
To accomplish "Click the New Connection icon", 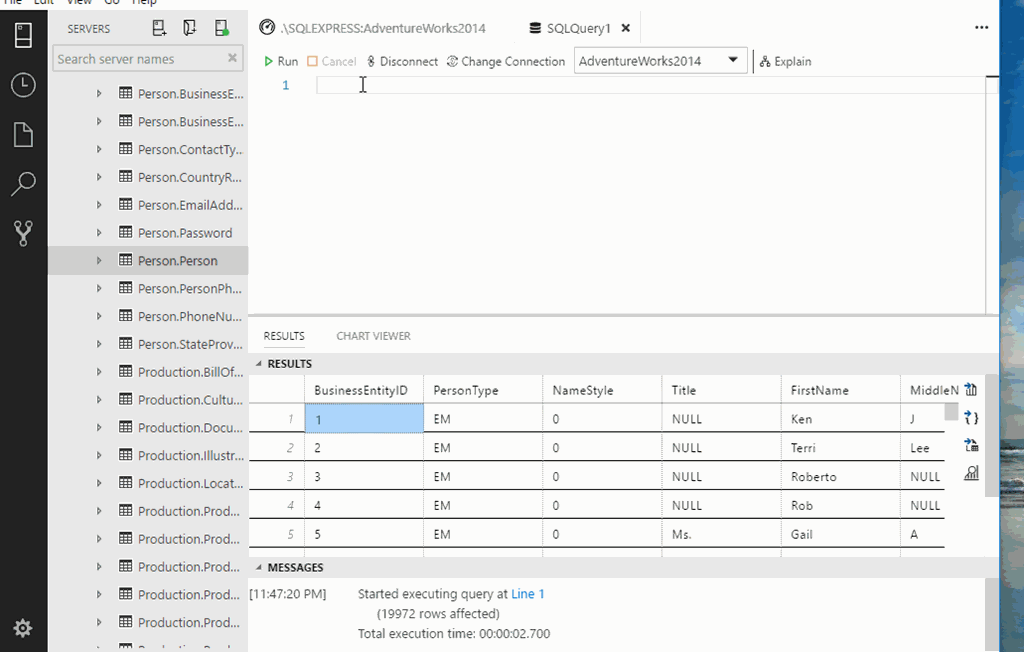I will (x=159, y=28).
